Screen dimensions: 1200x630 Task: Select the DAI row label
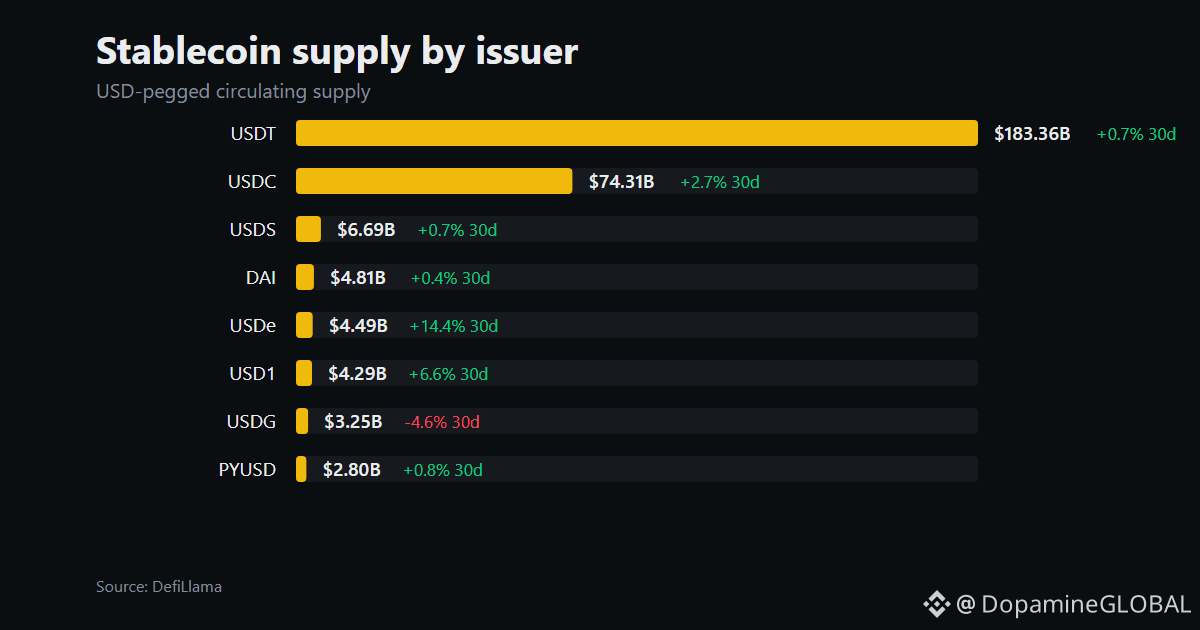(x=260, y=277)
